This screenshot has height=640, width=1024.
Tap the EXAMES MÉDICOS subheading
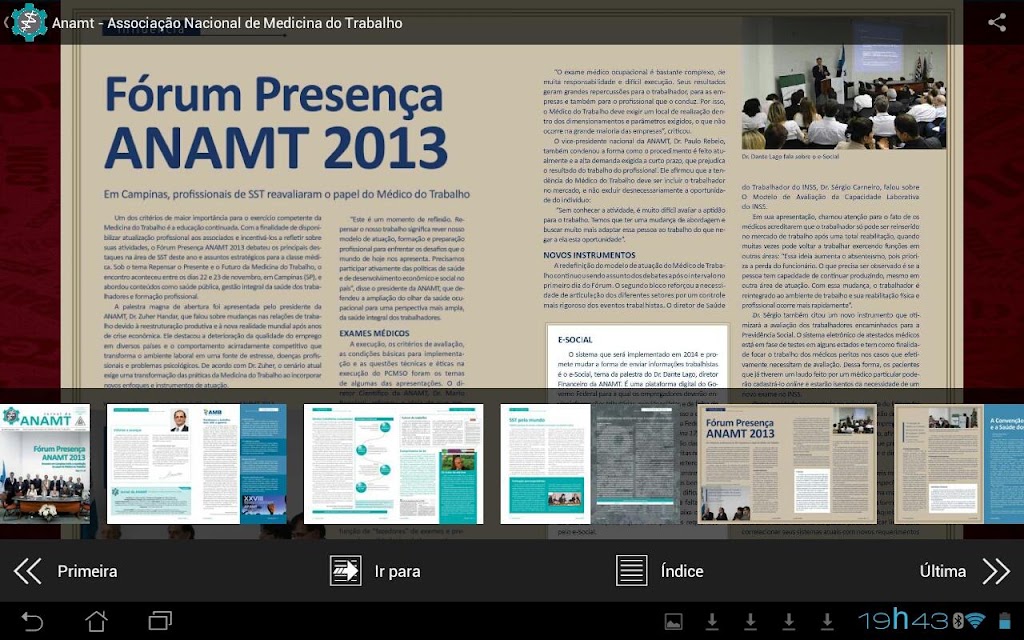tap(374, 333)
